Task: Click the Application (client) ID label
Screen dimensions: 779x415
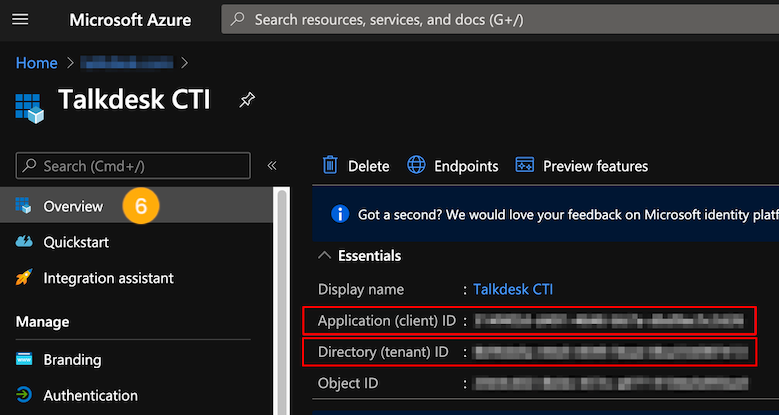Action: [x=387, y=321]
